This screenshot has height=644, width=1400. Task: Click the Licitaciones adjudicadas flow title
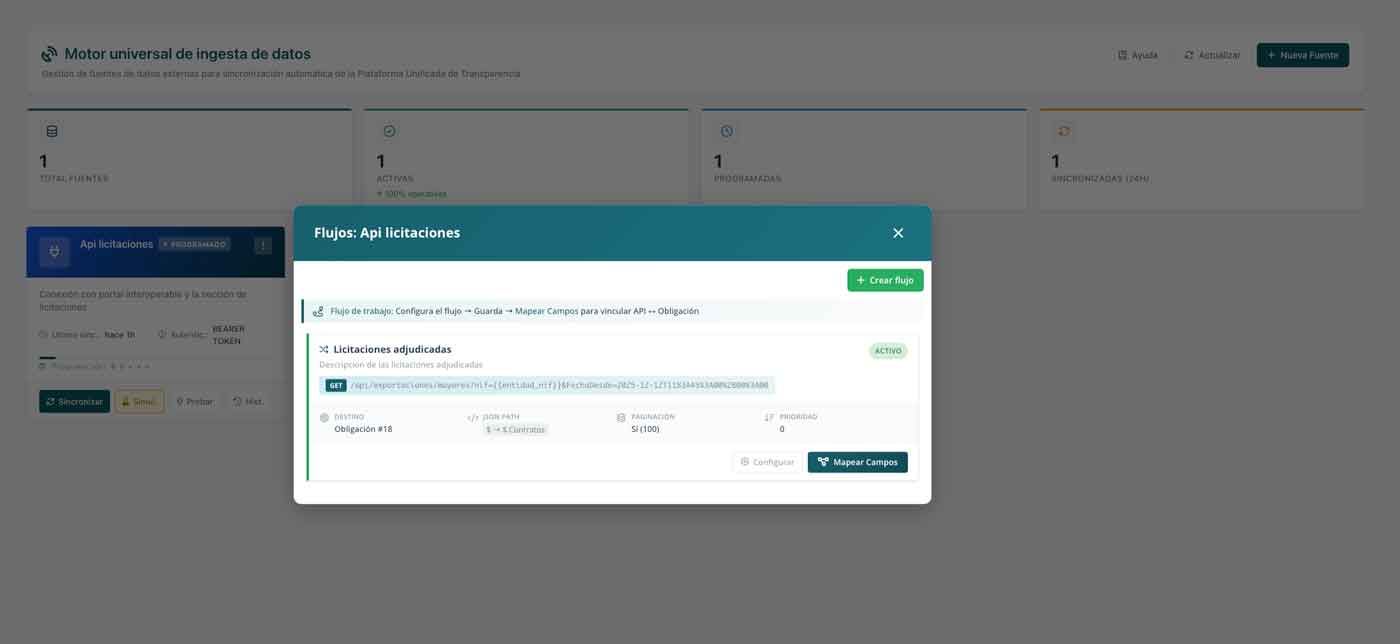(392, 349)
